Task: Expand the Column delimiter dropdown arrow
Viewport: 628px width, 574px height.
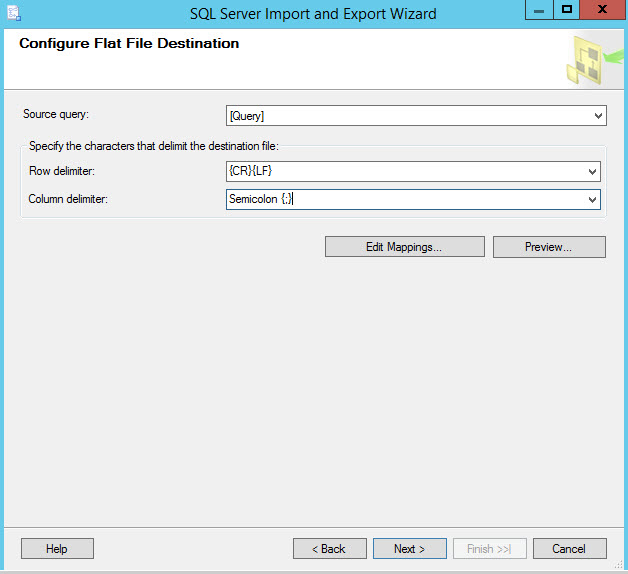Action: pyautogui.click(x=592, y=199)
